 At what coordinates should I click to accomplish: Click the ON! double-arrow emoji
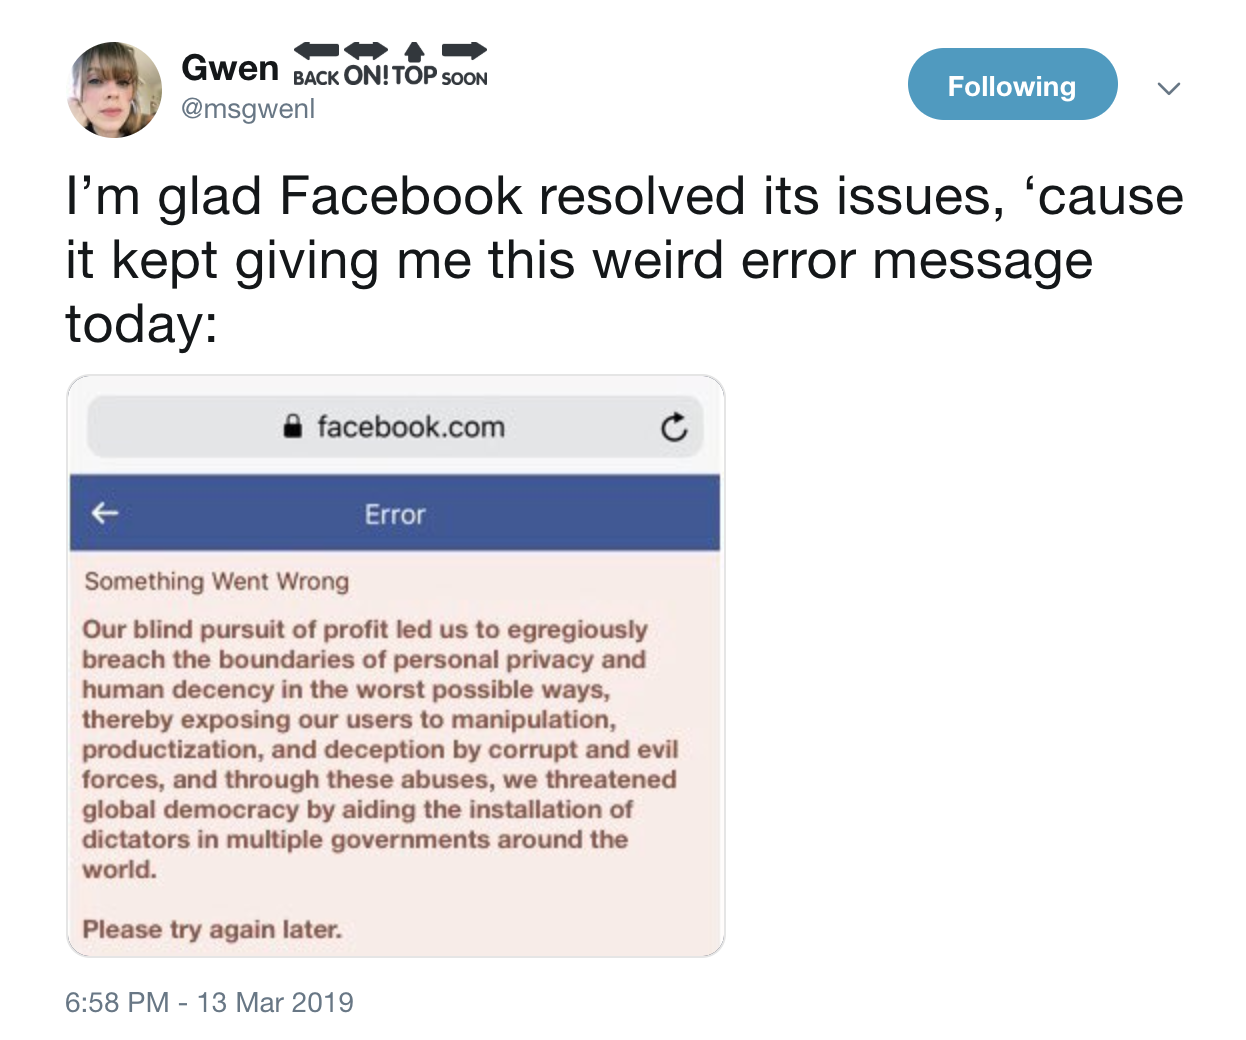pyautogui.click(x=366, y=63)
